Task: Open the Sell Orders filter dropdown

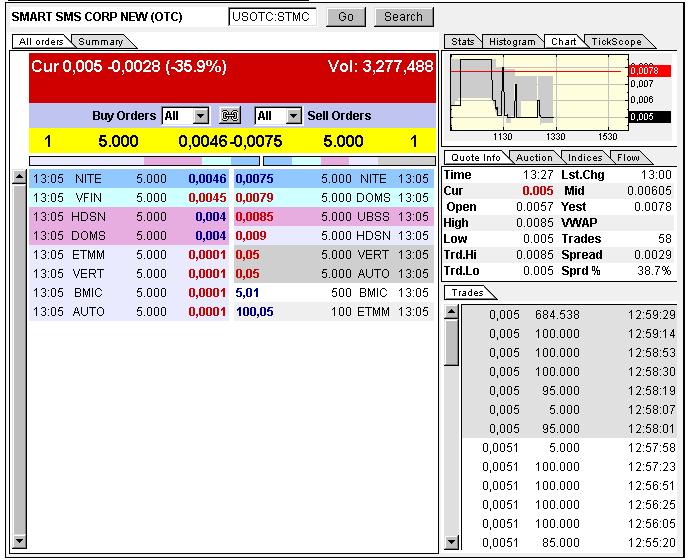Action: [292, 116]
